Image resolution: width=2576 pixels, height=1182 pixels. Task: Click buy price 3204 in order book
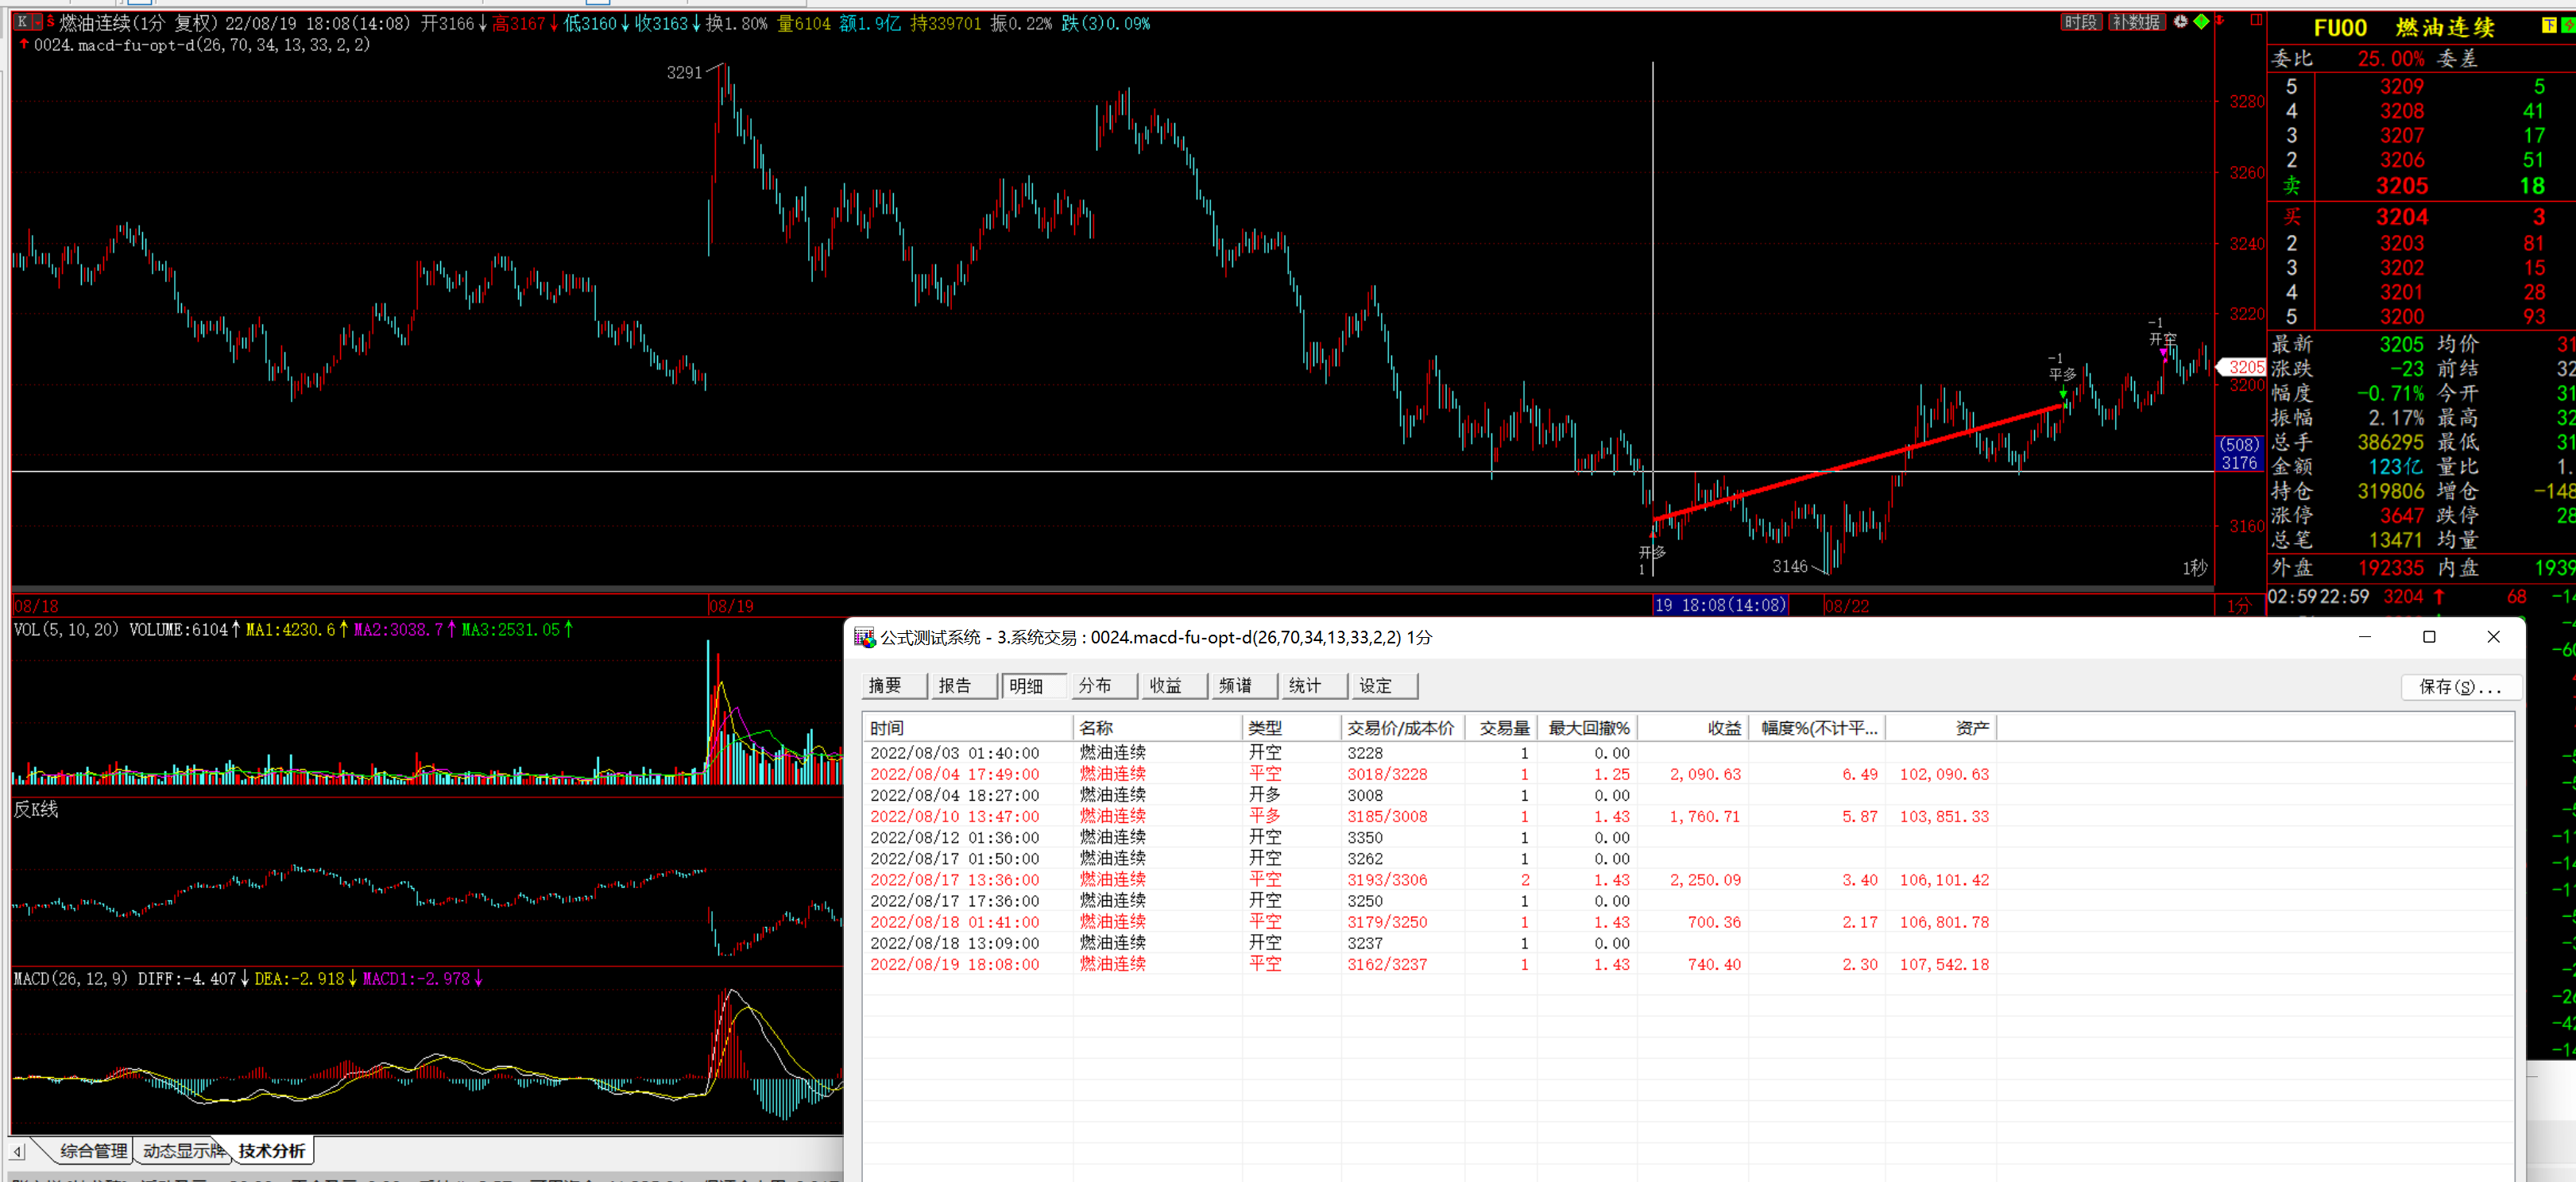pyautogui.click(x=2402, y=217)
